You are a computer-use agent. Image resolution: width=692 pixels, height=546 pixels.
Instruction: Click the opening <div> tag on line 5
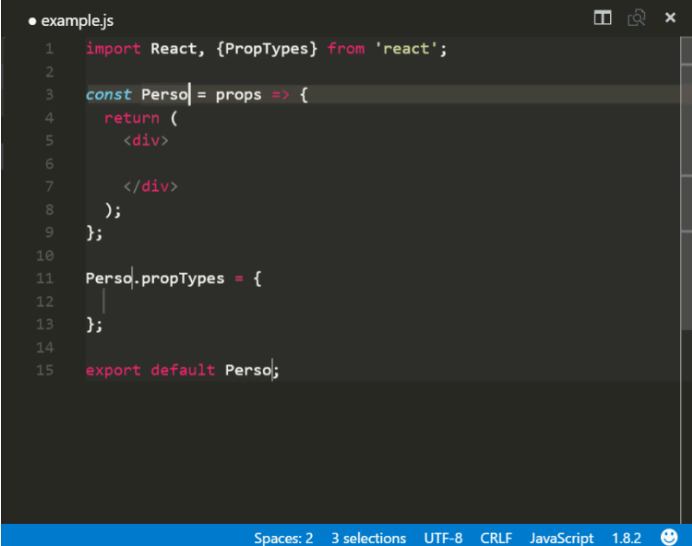point(146,140)
